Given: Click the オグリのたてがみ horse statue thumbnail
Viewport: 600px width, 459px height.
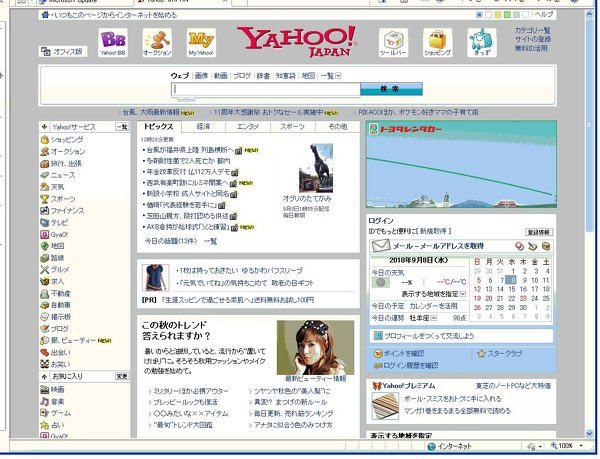Looking at the screenshot, I should click(316, 168).
